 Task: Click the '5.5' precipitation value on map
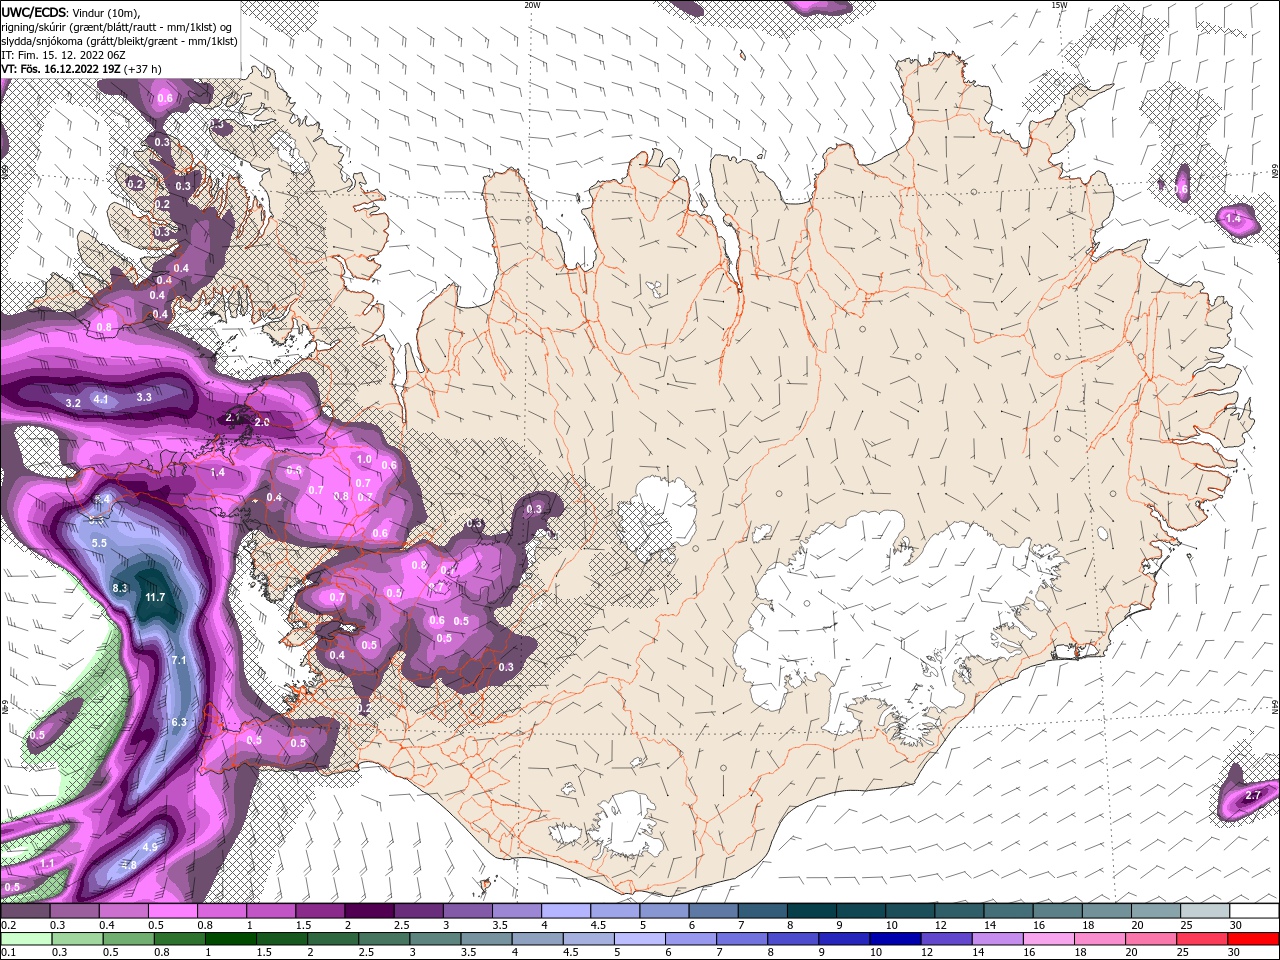tap(99, 542)
